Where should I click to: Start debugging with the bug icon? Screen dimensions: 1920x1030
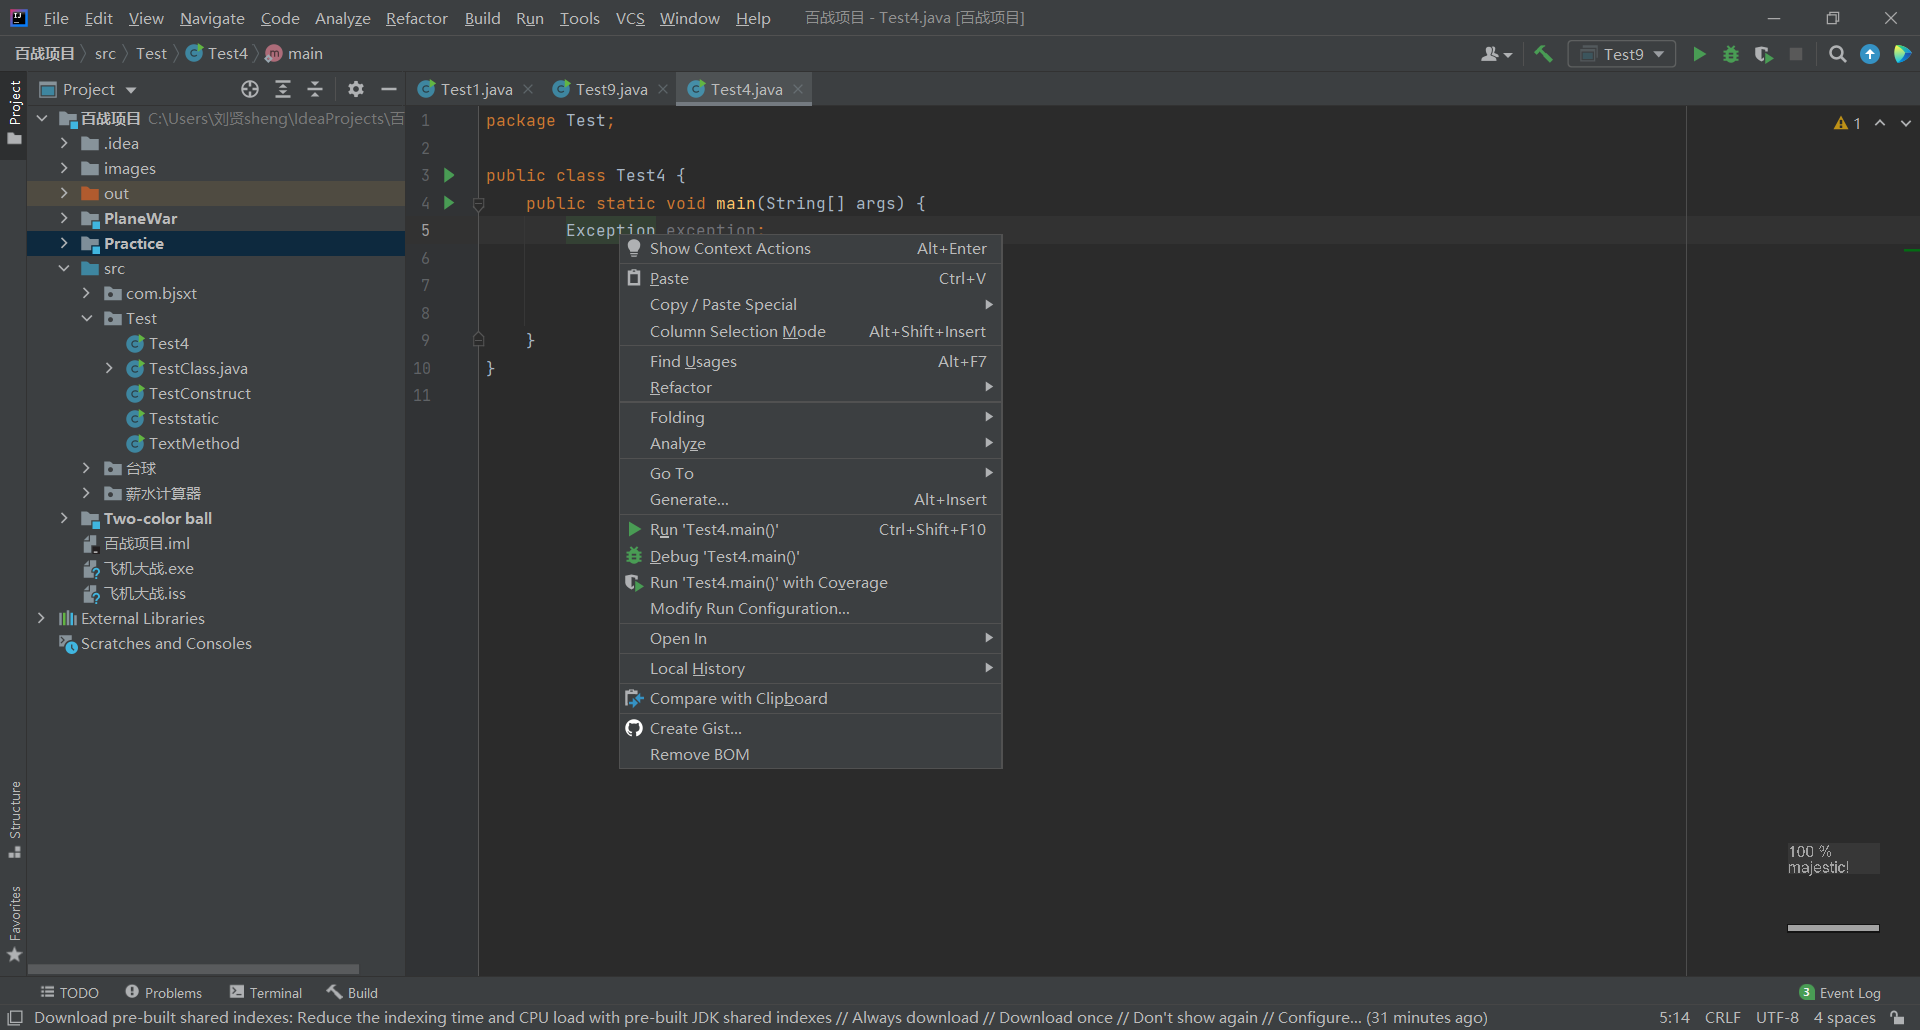click(x=1731, y=54)
